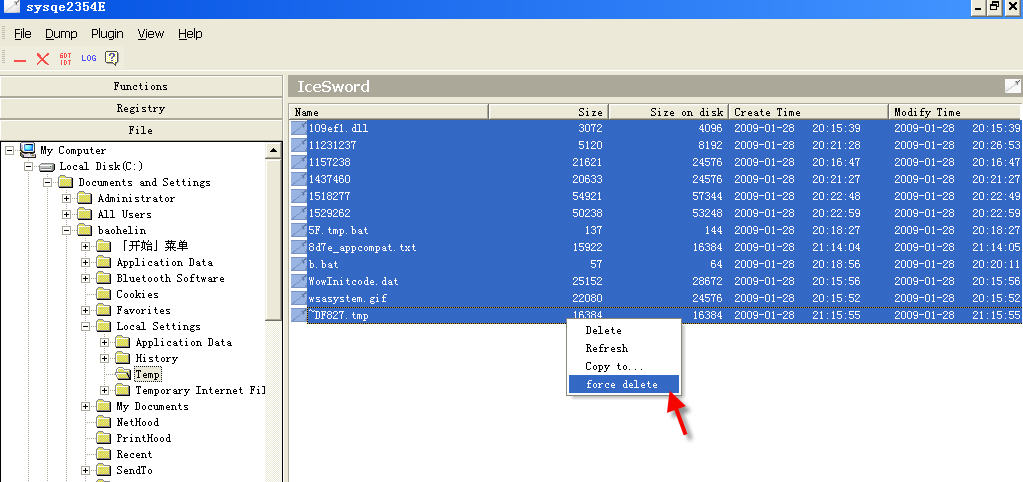Select the WowInitcode.dat file name
Viewport: 1023px width, 482px height.
tap(353, 281)
